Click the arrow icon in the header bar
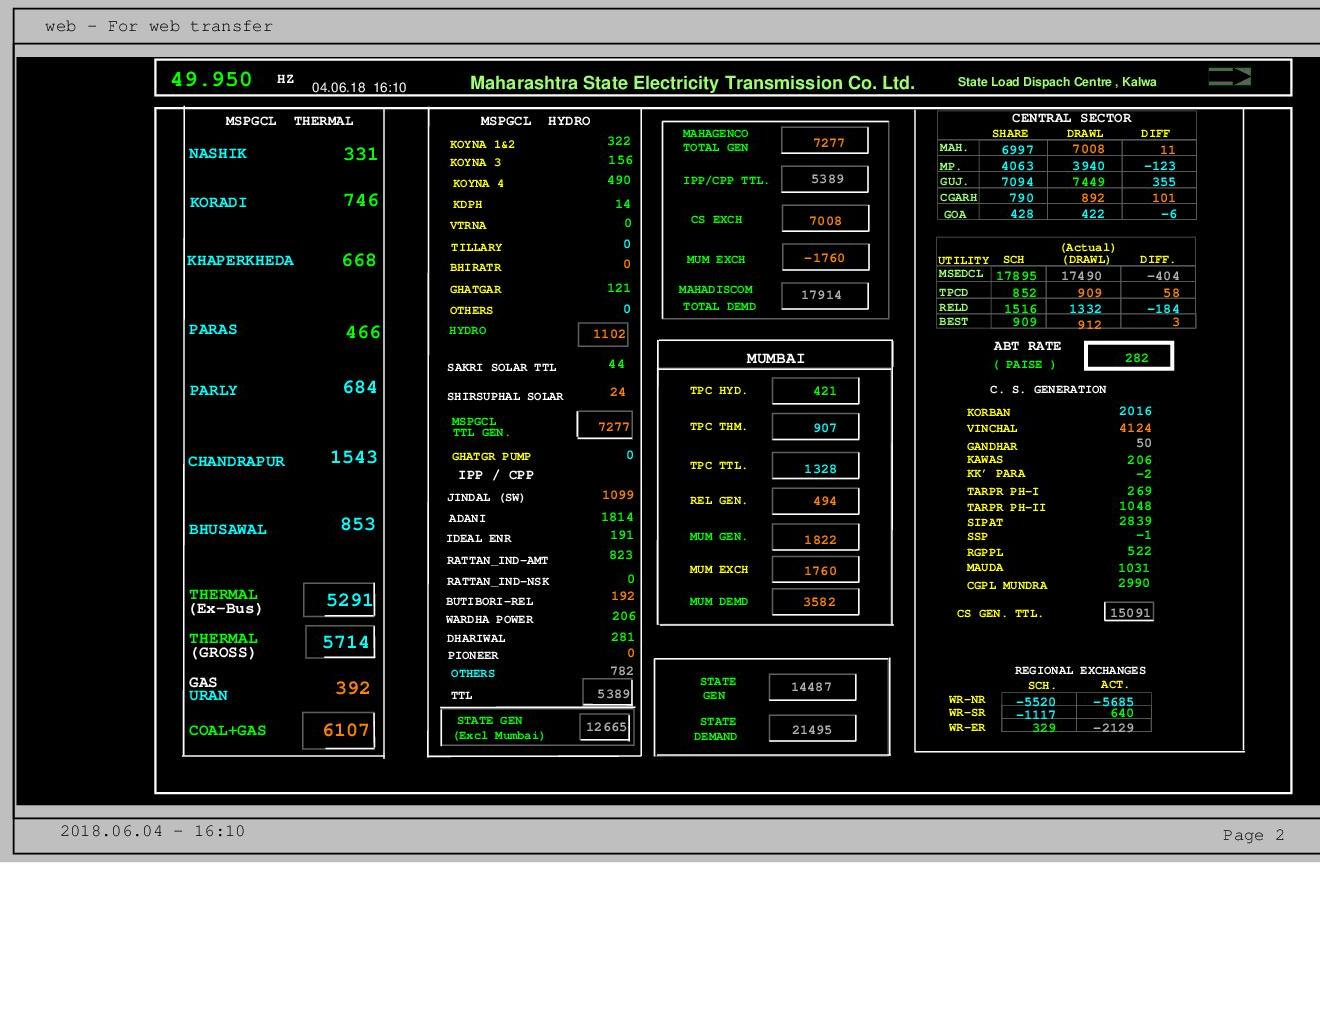This screenshot has width=1320, height=1020. pos(1229,77)
